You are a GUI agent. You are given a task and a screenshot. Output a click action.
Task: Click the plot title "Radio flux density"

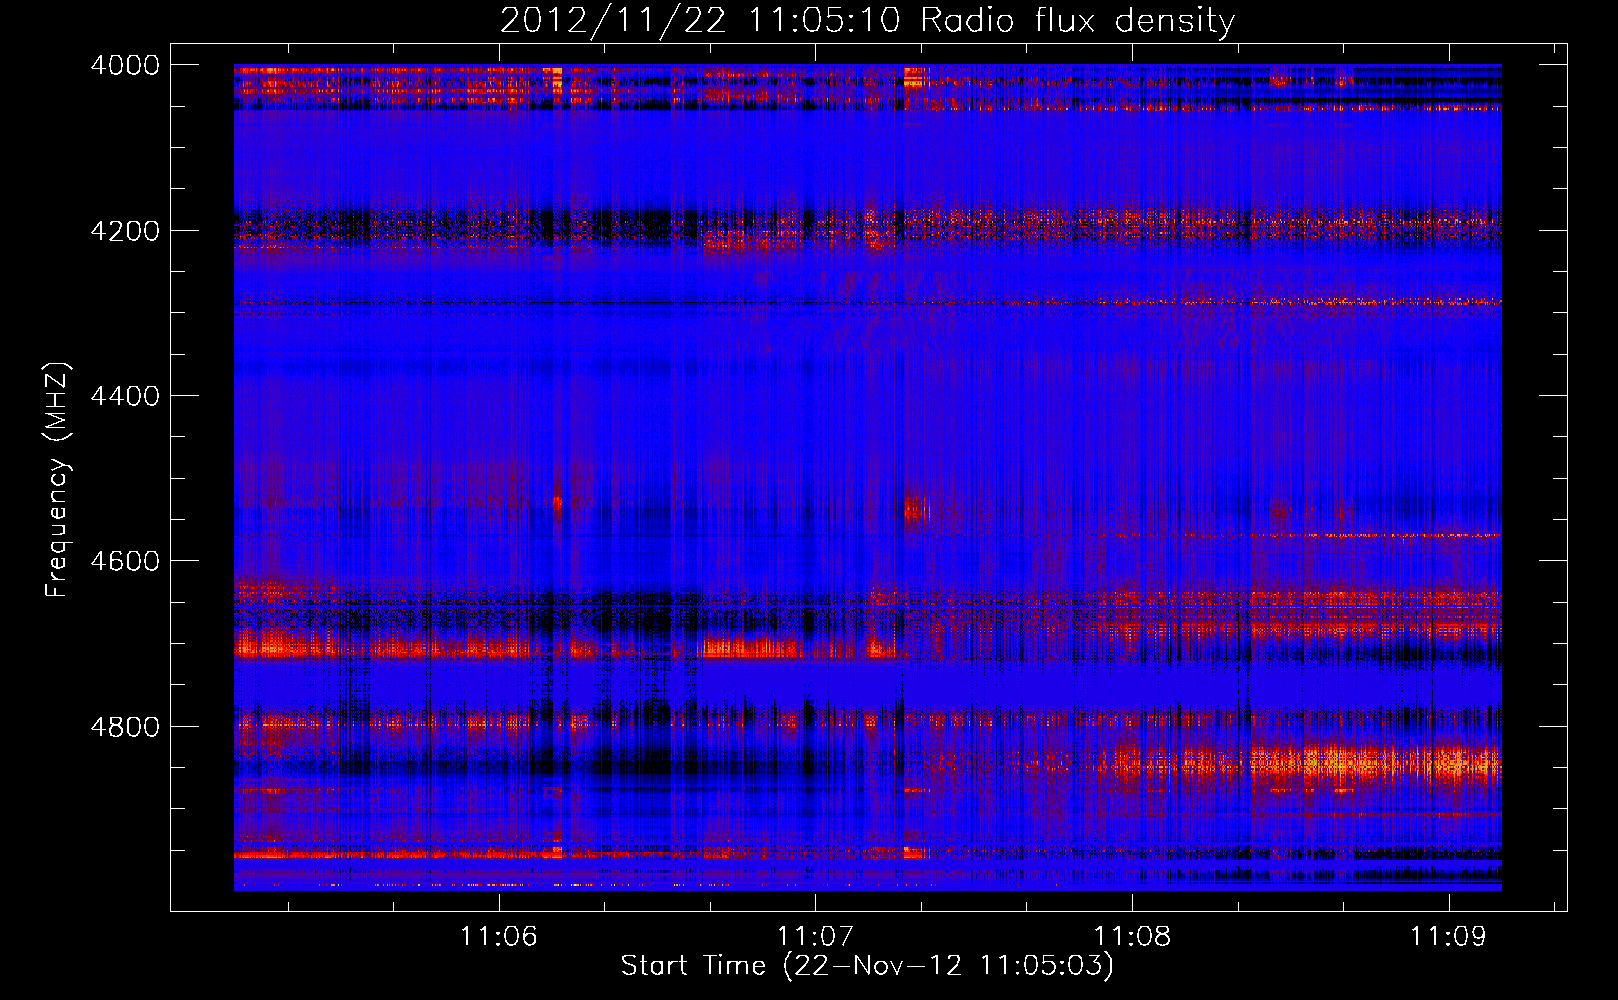click(1077, 20)
